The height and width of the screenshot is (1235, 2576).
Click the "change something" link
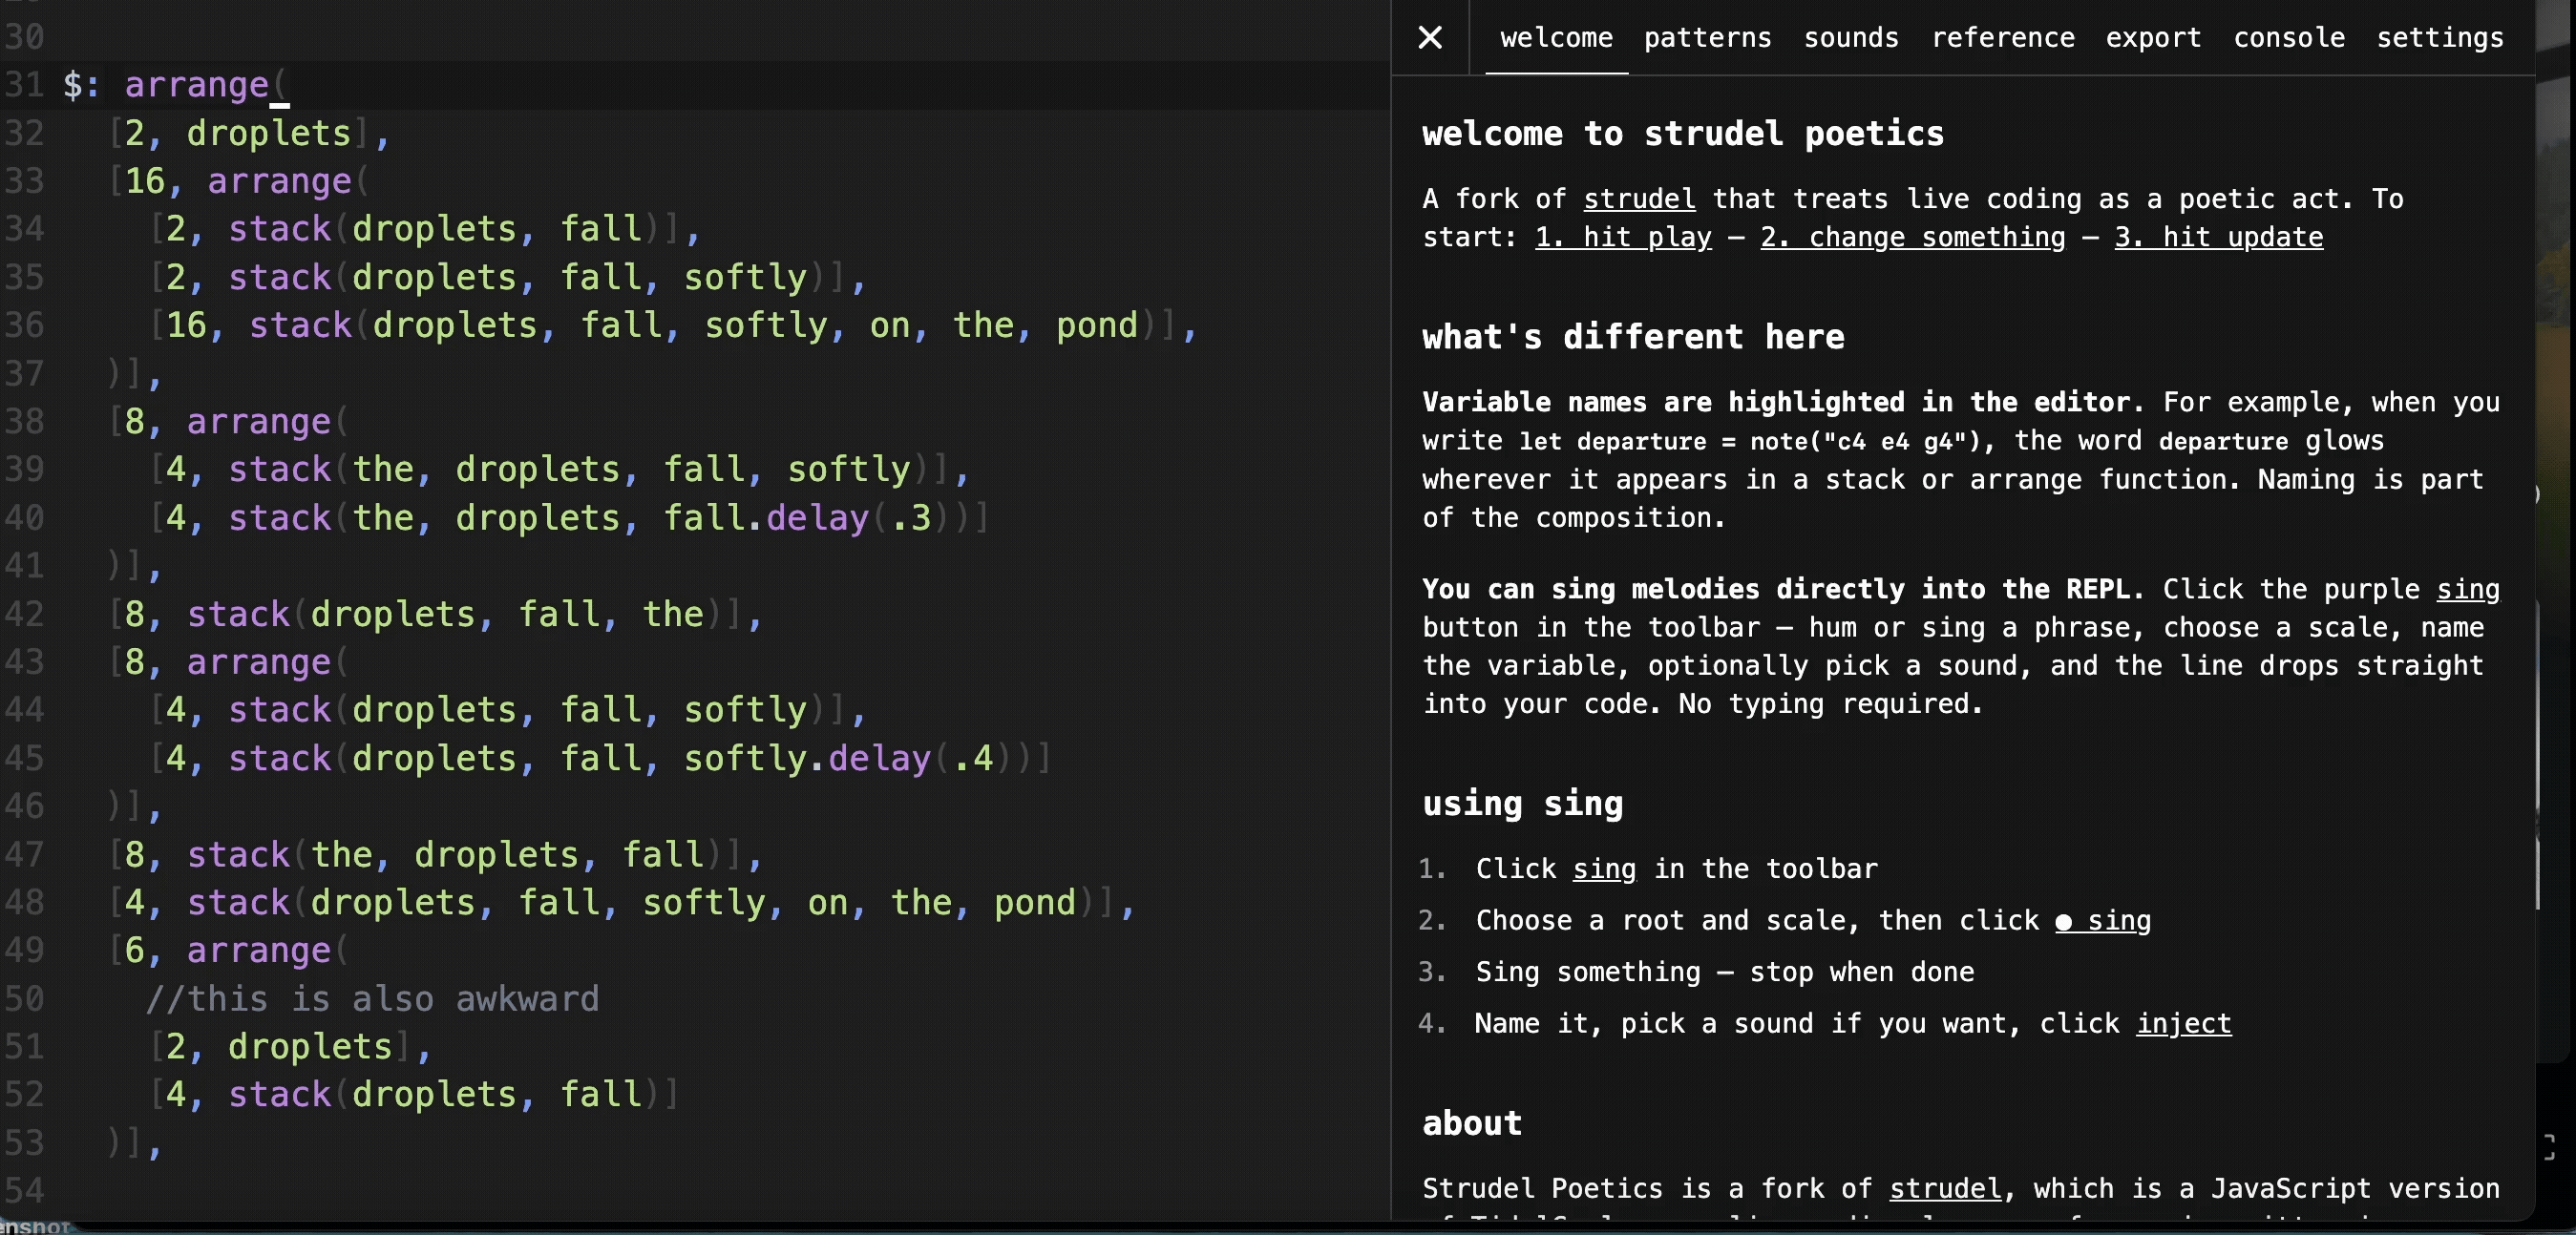(1913, 237)
